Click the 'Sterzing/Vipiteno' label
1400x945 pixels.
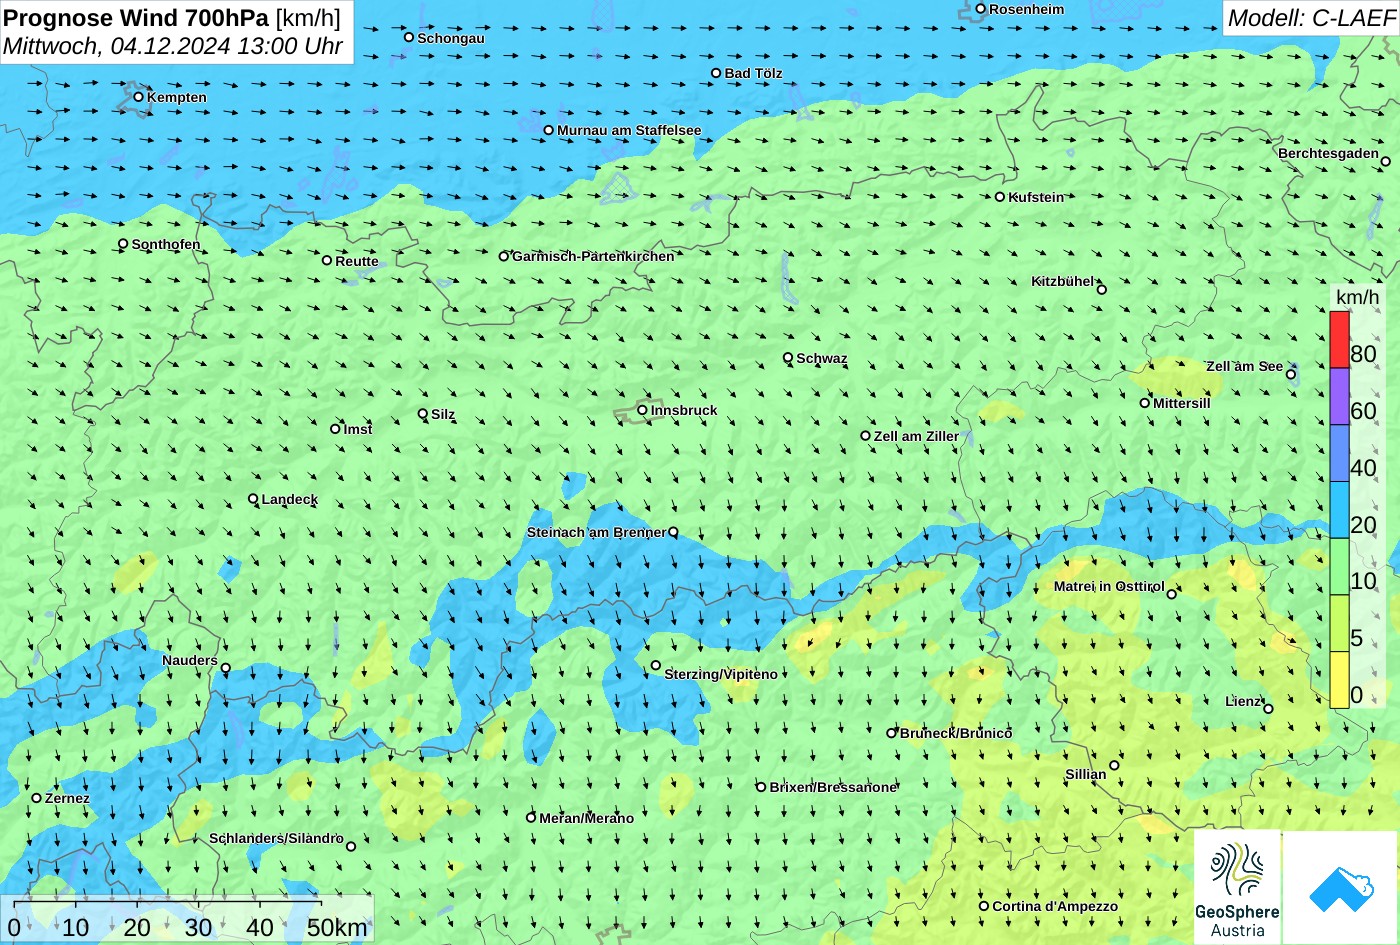pyautogui.click(x=721, y=674)
